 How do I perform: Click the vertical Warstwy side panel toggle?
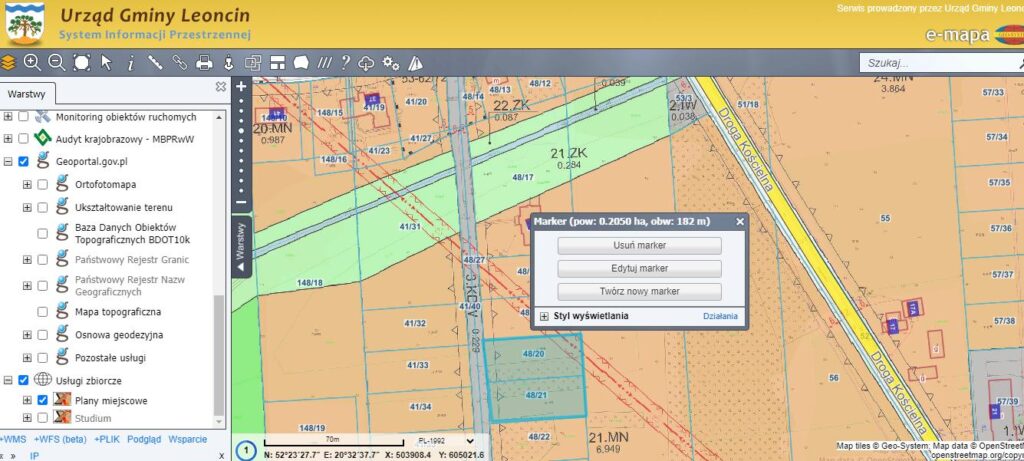tap(241, 247)
